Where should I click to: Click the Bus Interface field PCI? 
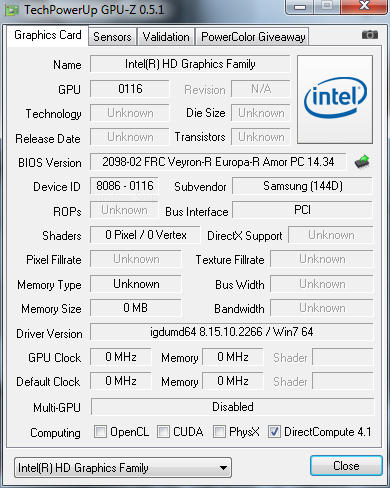click(x=302, y=210)
